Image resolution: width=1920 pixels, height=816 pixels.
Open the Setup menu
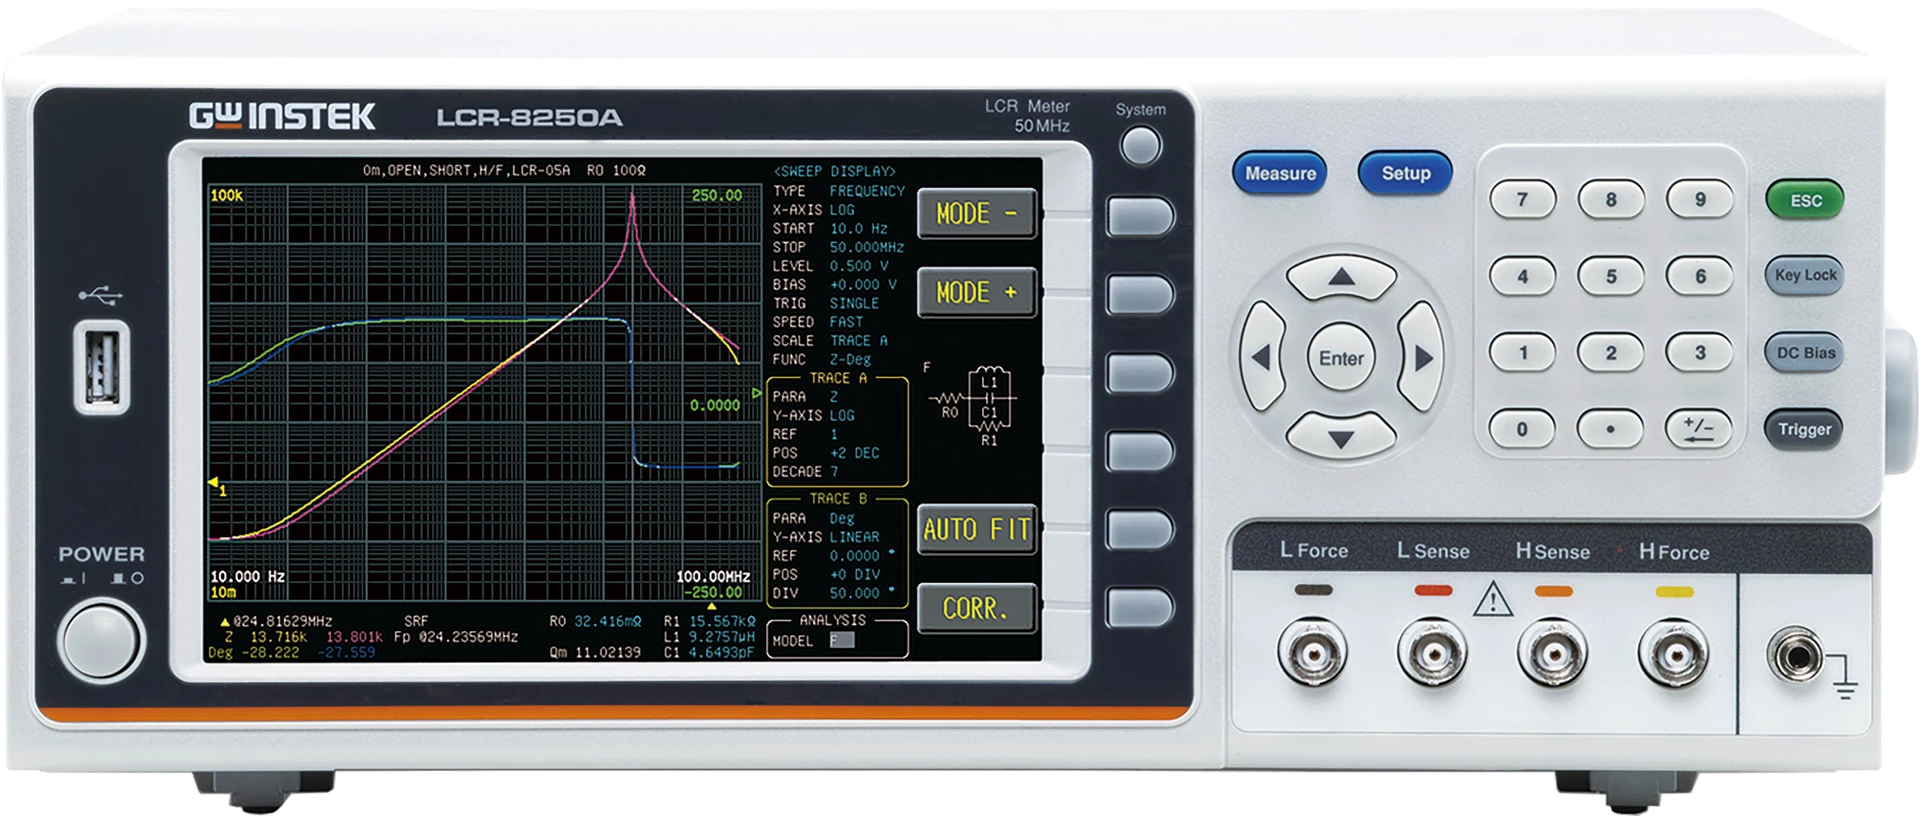coord(1405,173)
